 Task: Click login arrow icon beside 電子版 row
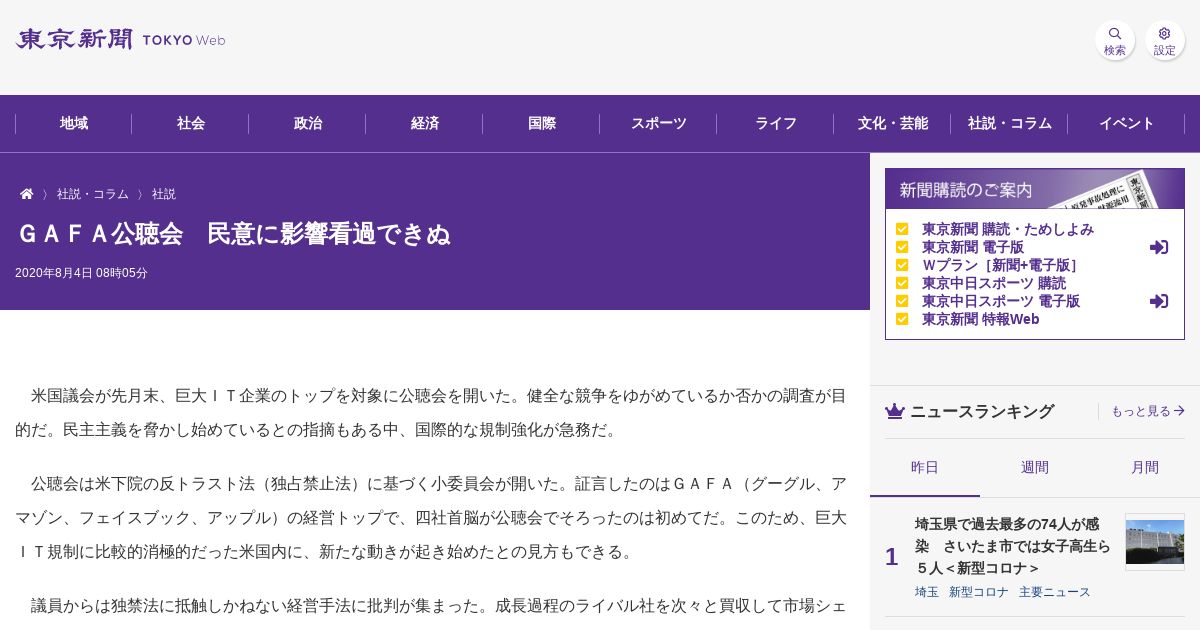[1159, 247]
